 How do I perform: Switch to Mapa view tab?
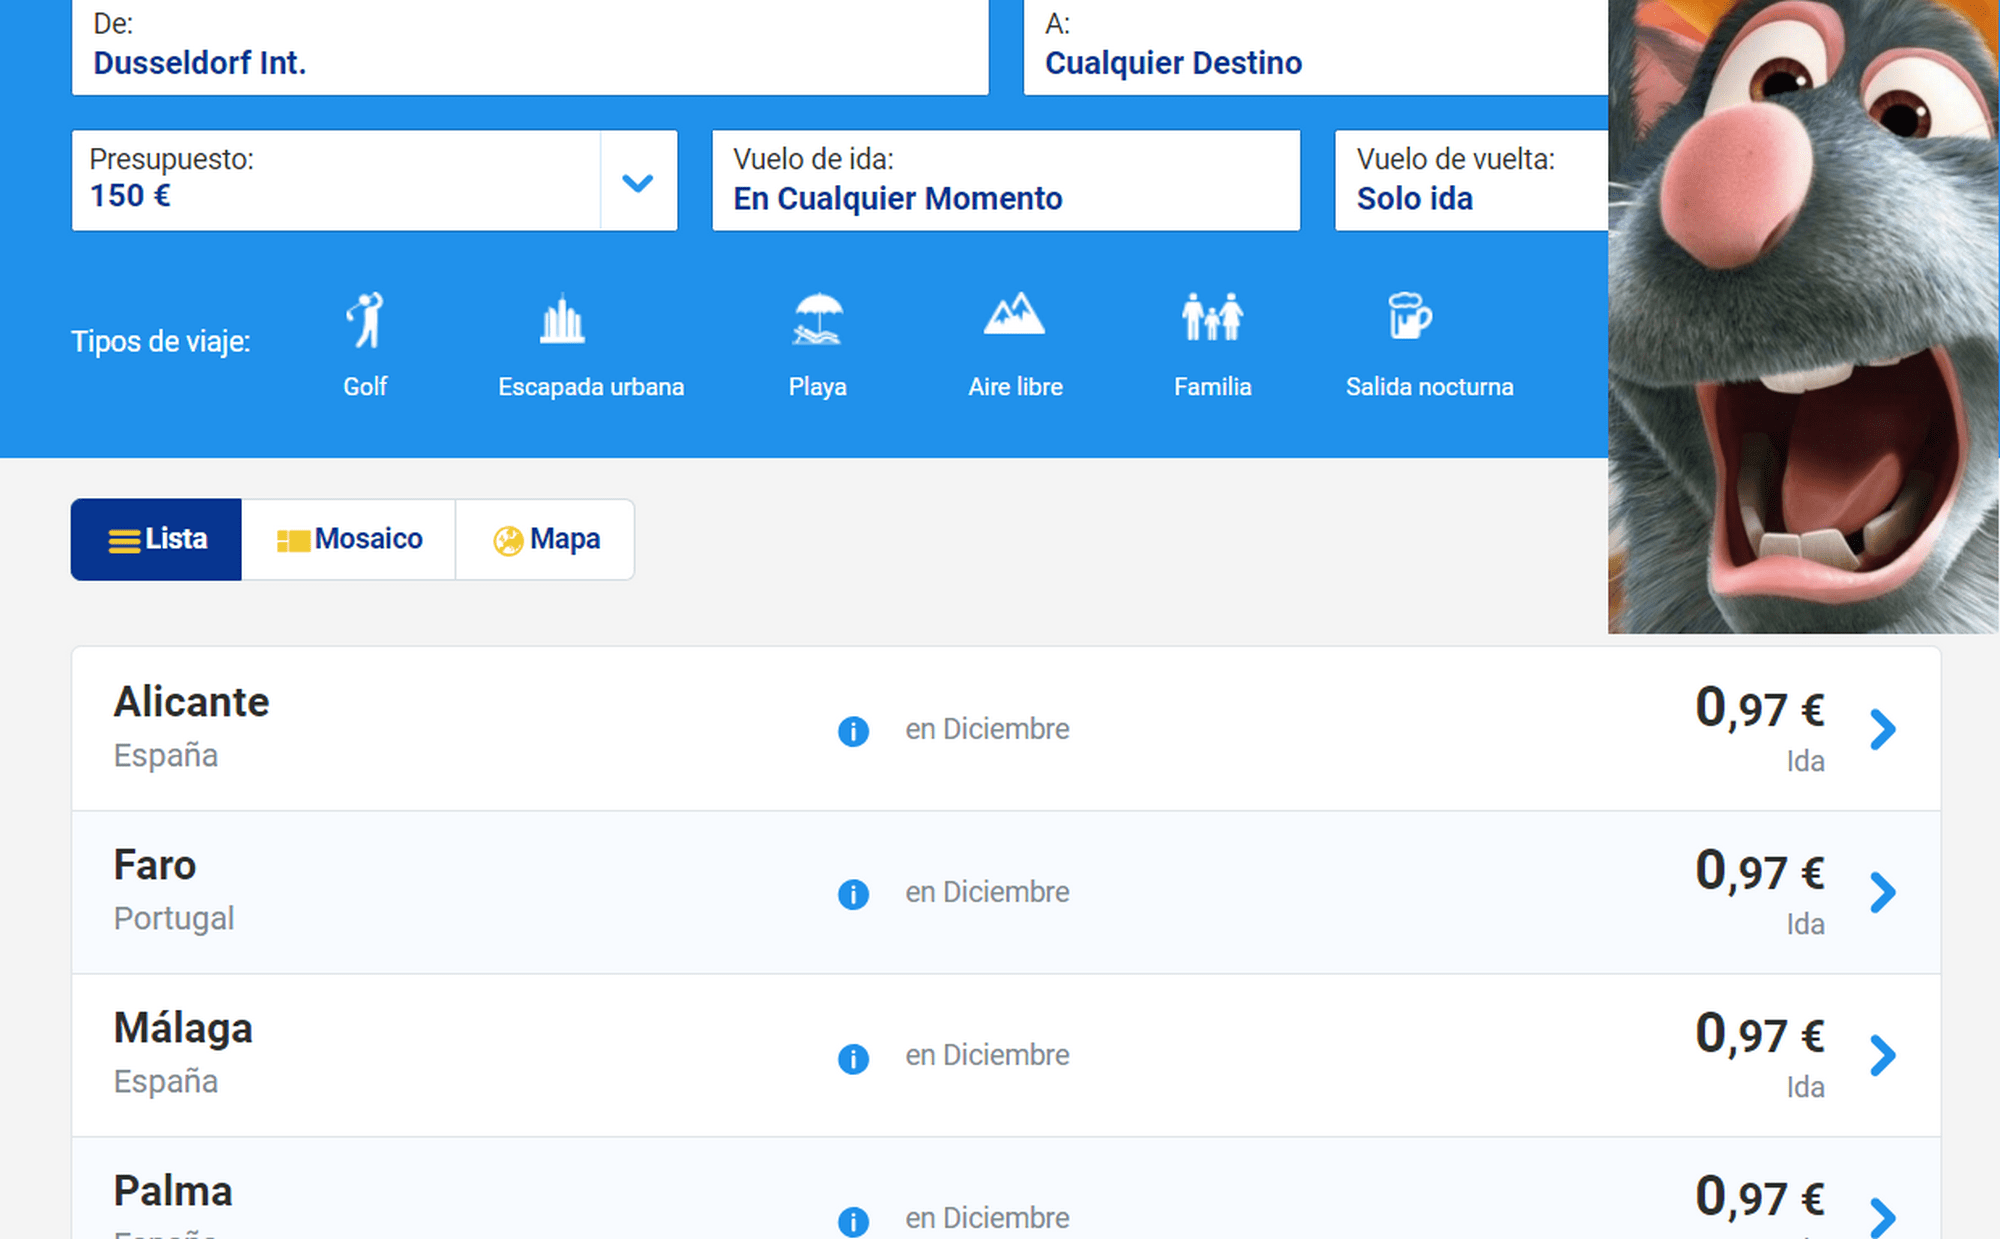pos(545,539)
